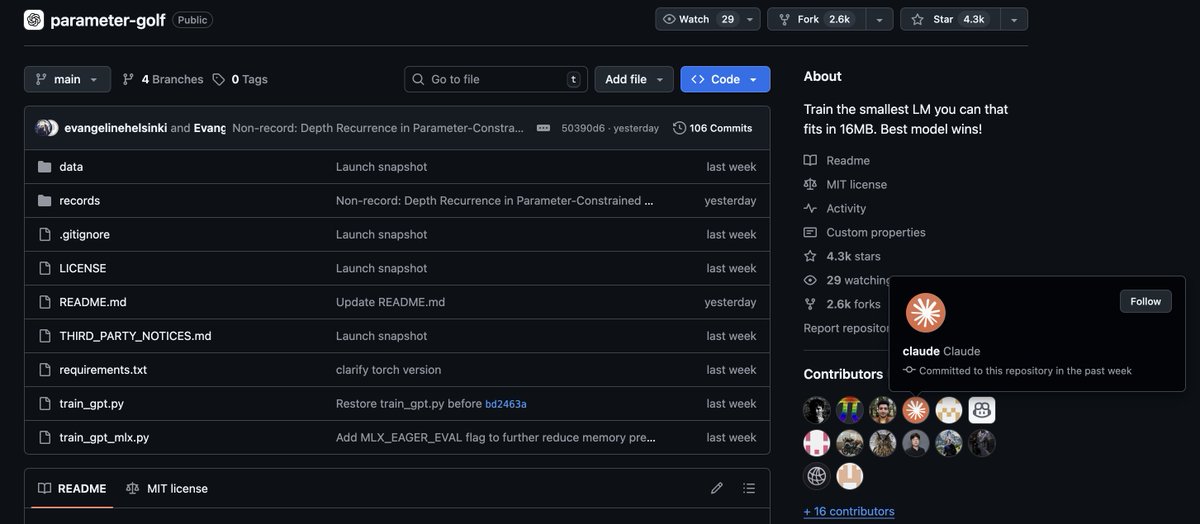Expand commit message details ellipsis
This screenshot has width=1200, height=524.
click(x=543, y=128)
